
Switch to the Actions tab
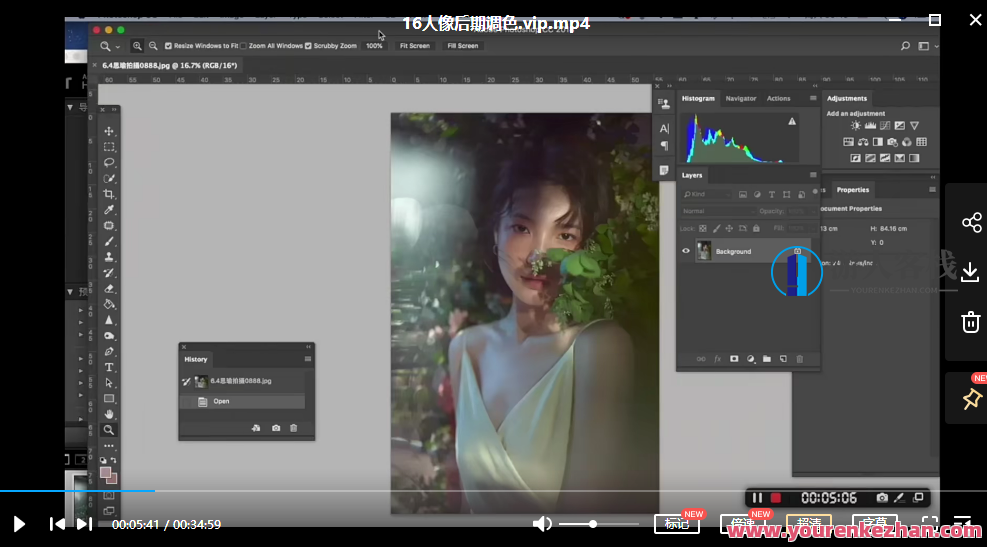778,98
